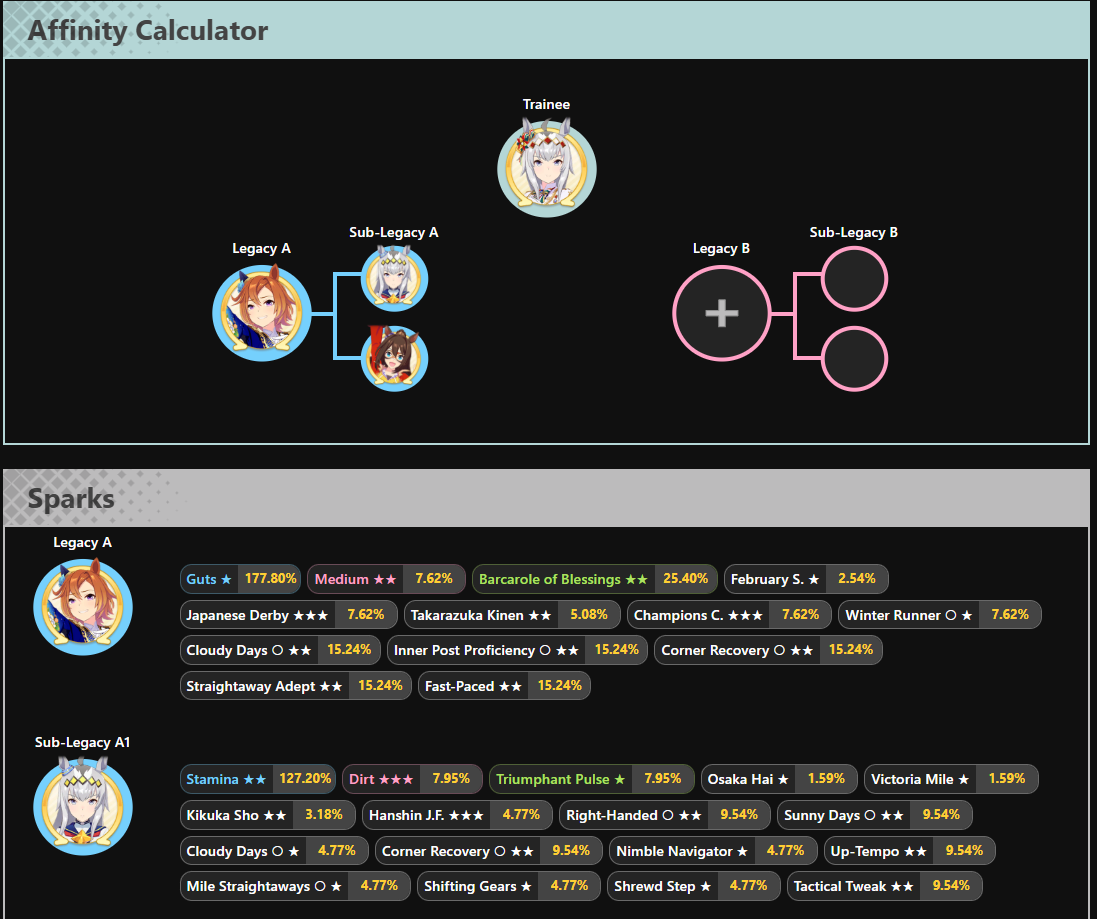Select the Winter Runner spark
The width and height of the screenshot is (1097, 919).
click(x=940, y=615)
